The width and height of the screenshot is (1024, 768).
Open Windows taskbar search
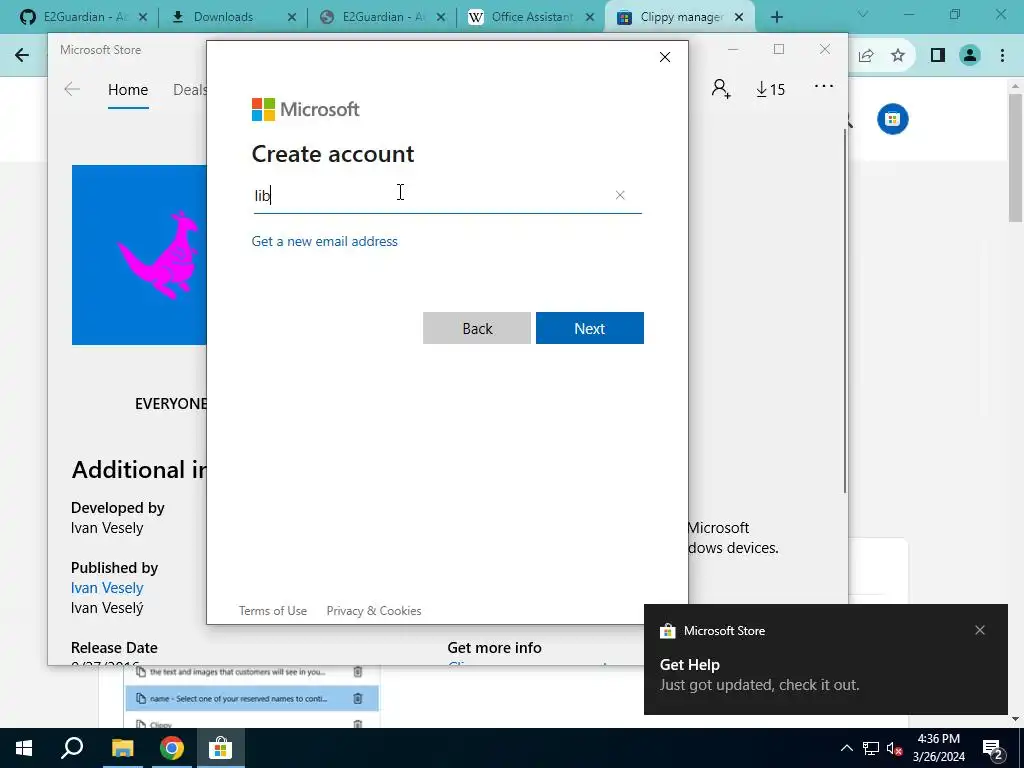pos(72,748)
